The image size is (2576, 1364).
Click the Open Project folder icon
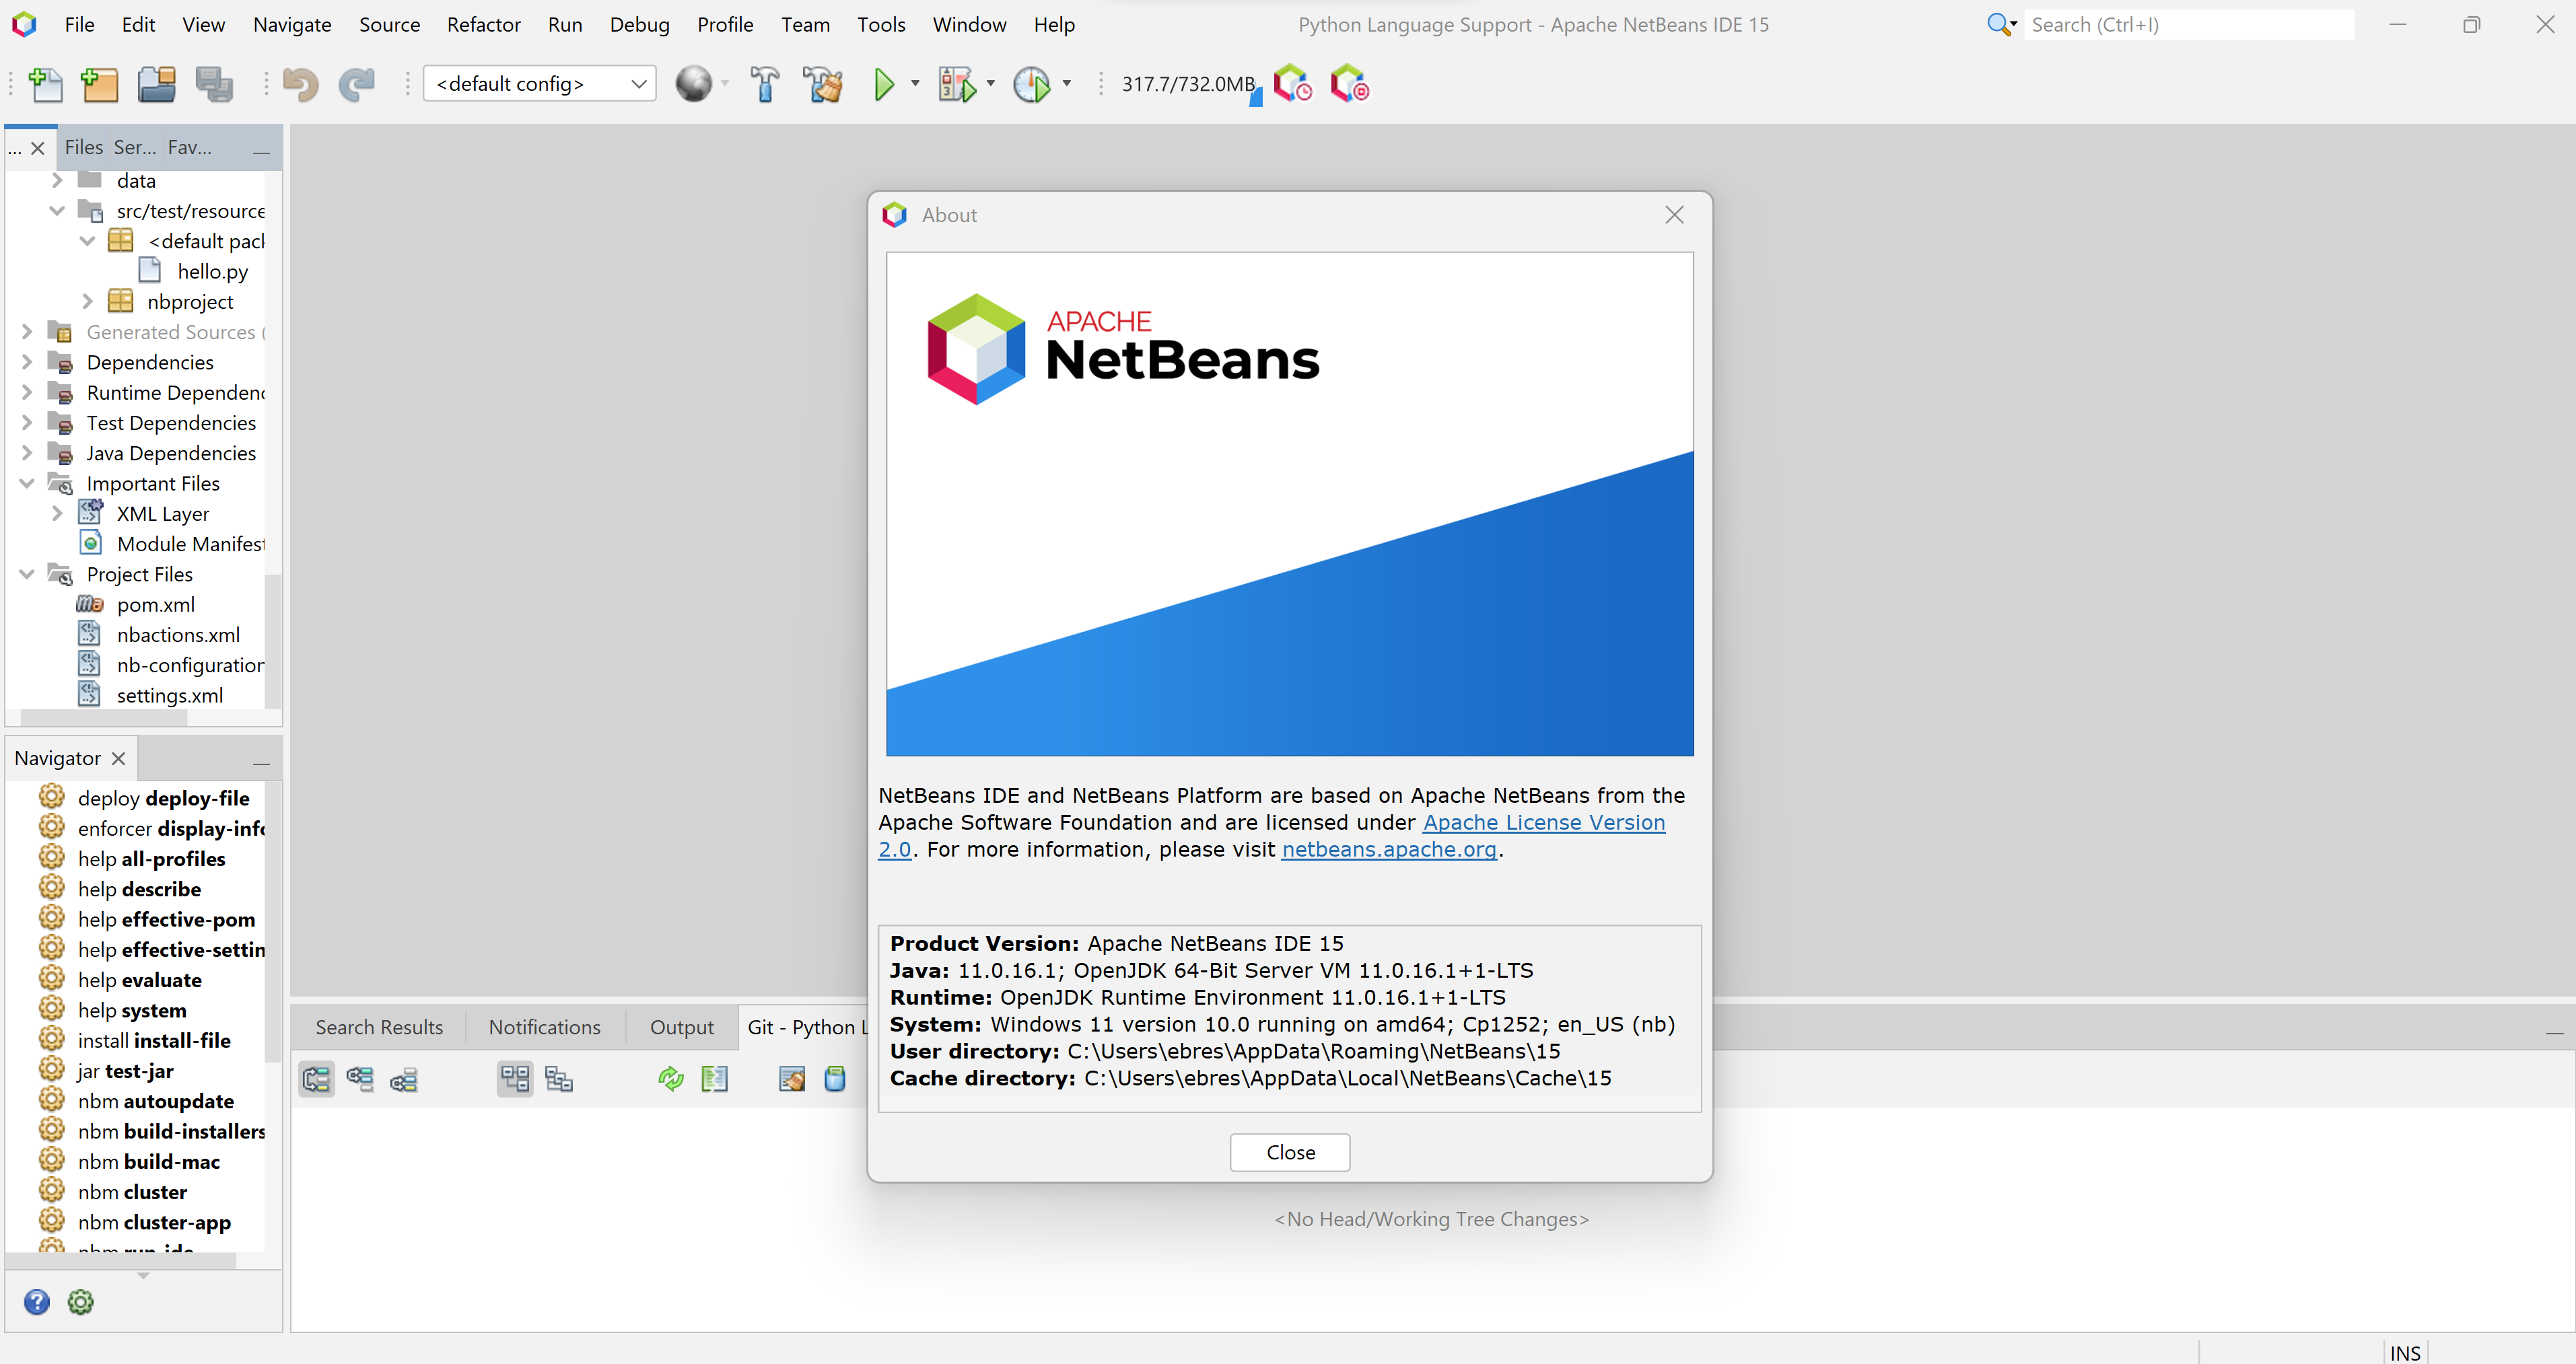pos(157,84)
